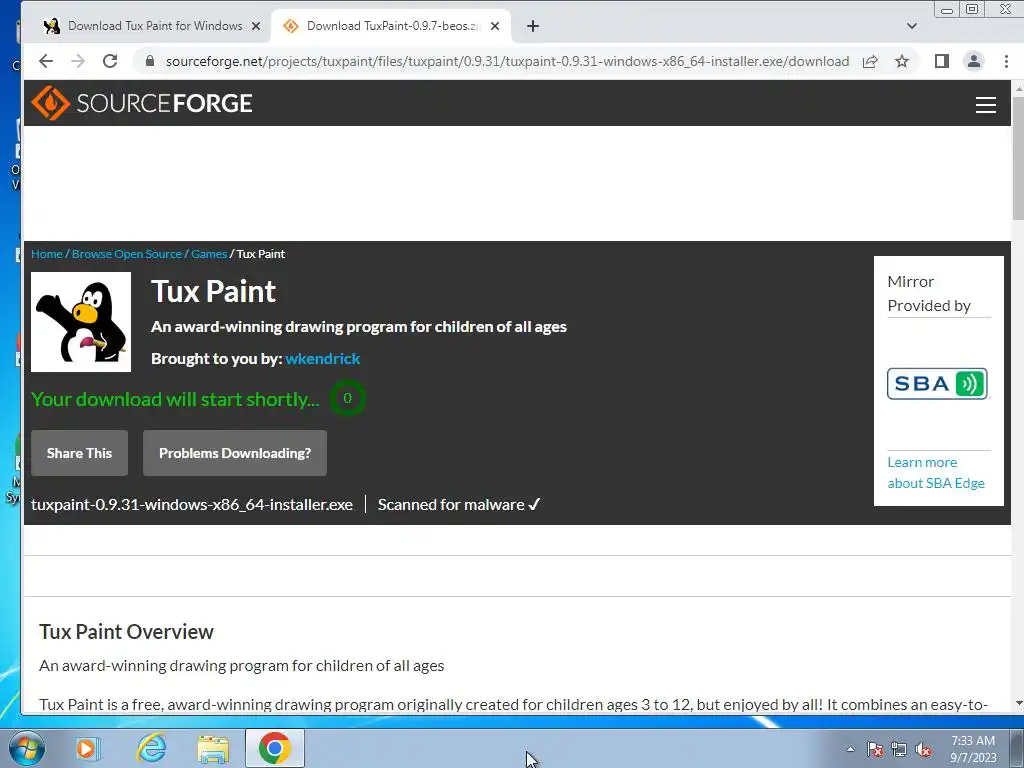Click the padlock site info icon
This screenshot has height=768, width=1024.
[150, 61]
